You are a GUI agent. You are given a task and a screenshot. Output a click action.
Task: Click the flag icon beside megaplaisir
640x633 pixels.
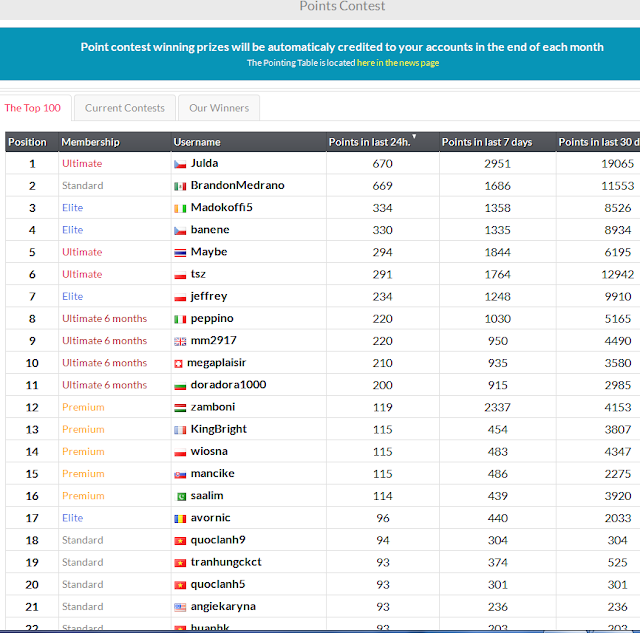pyautogui.click(x=179, y=363)
